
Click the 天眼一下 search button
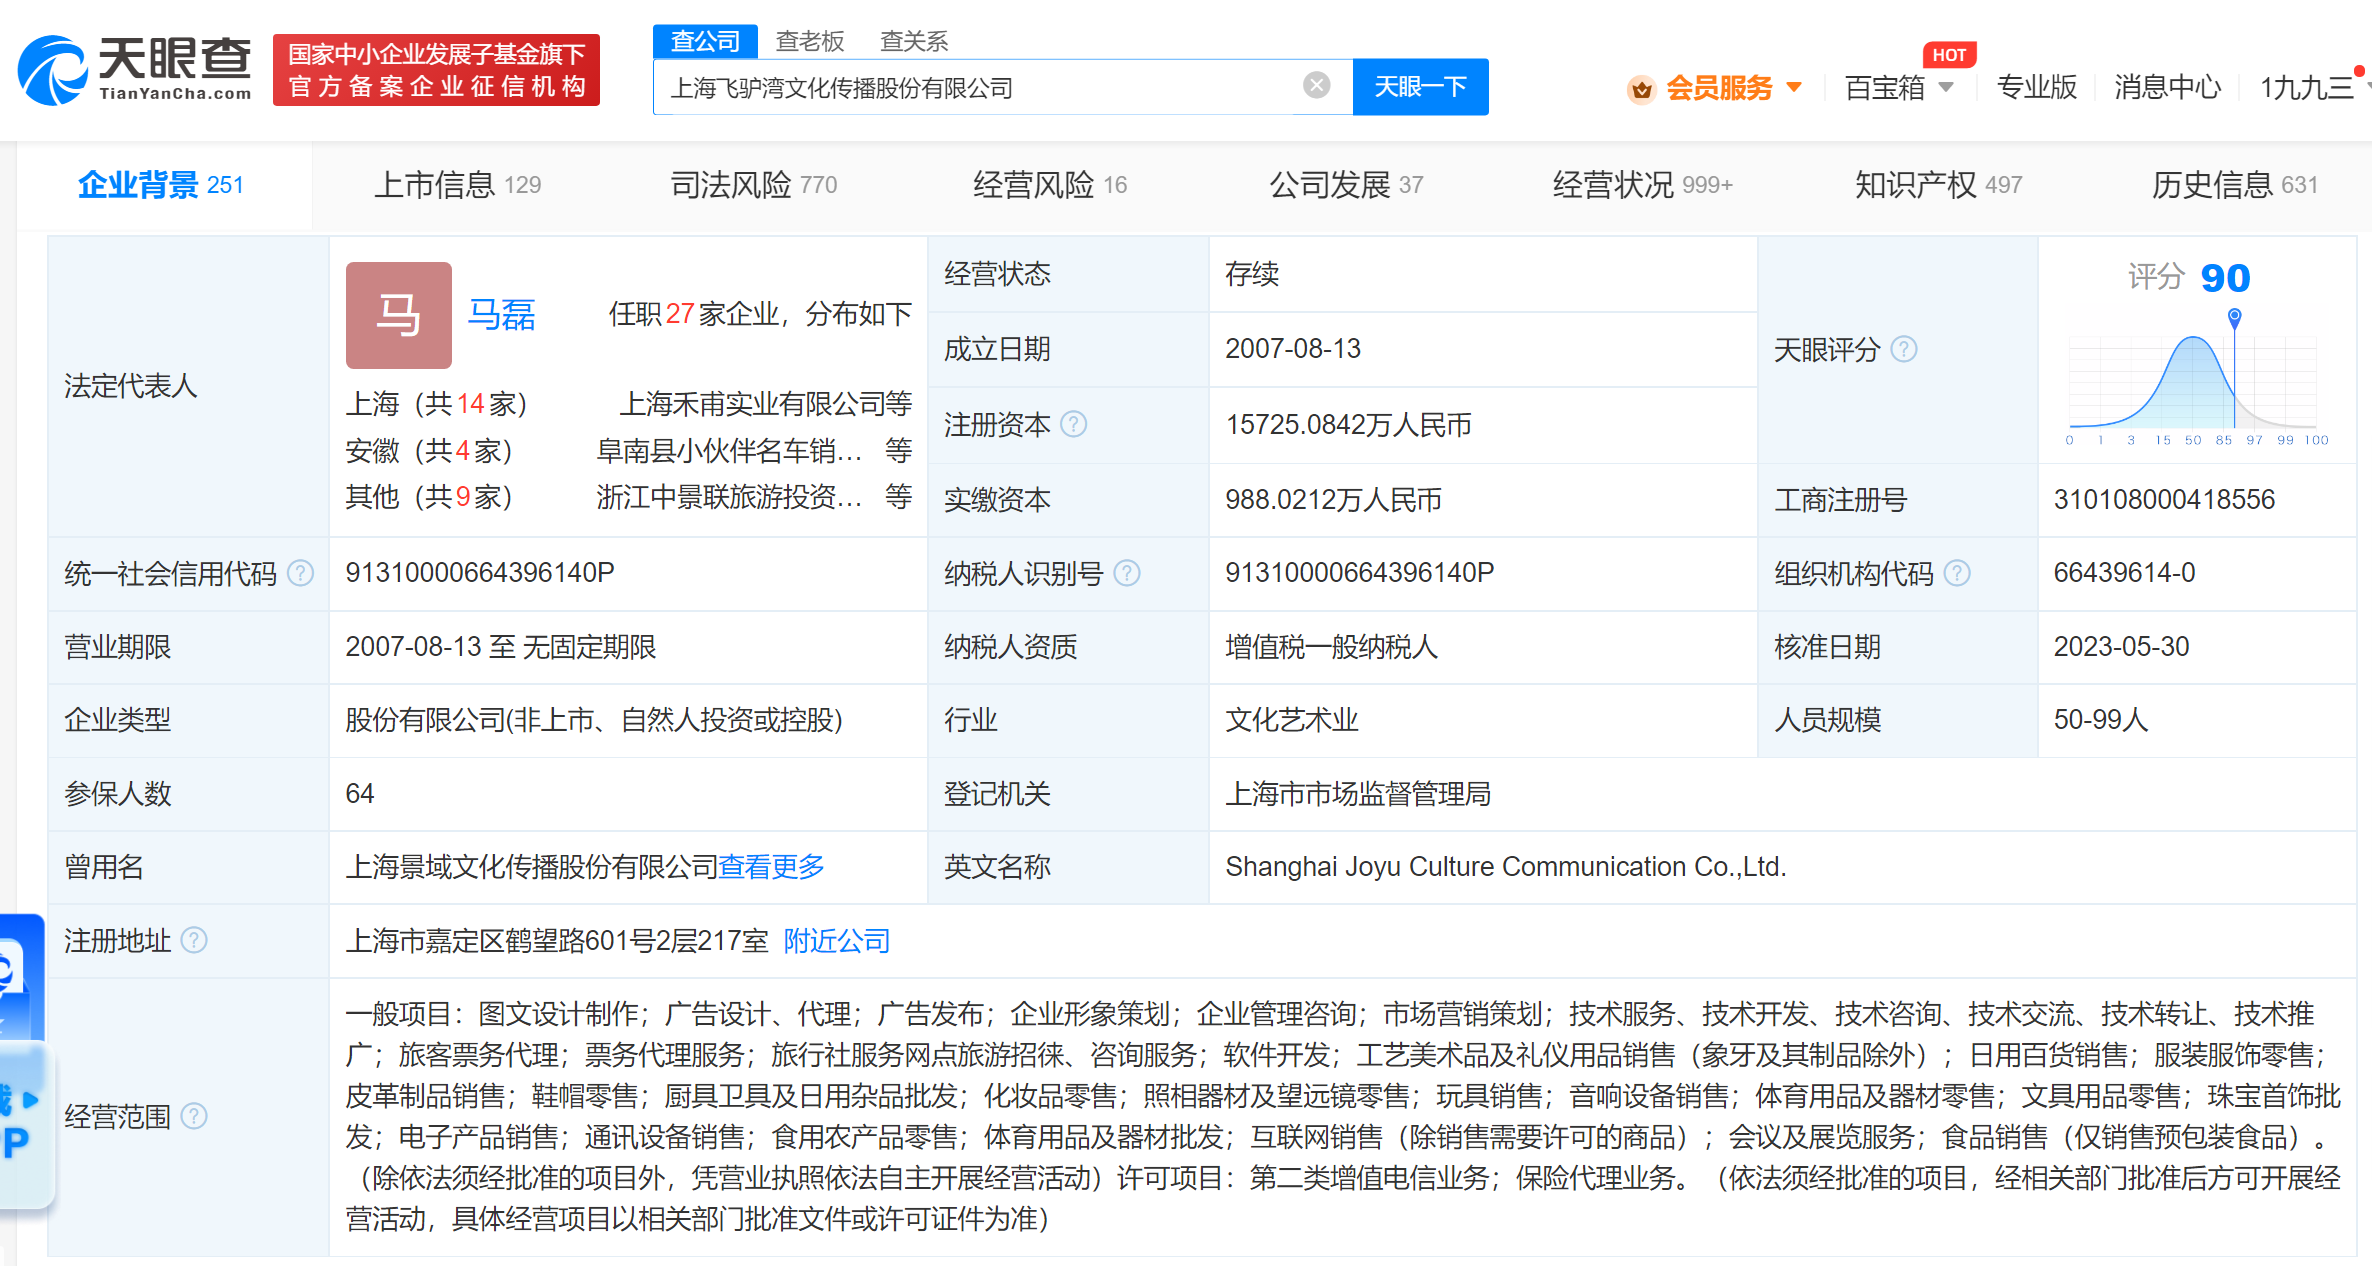pos(1421,86)
